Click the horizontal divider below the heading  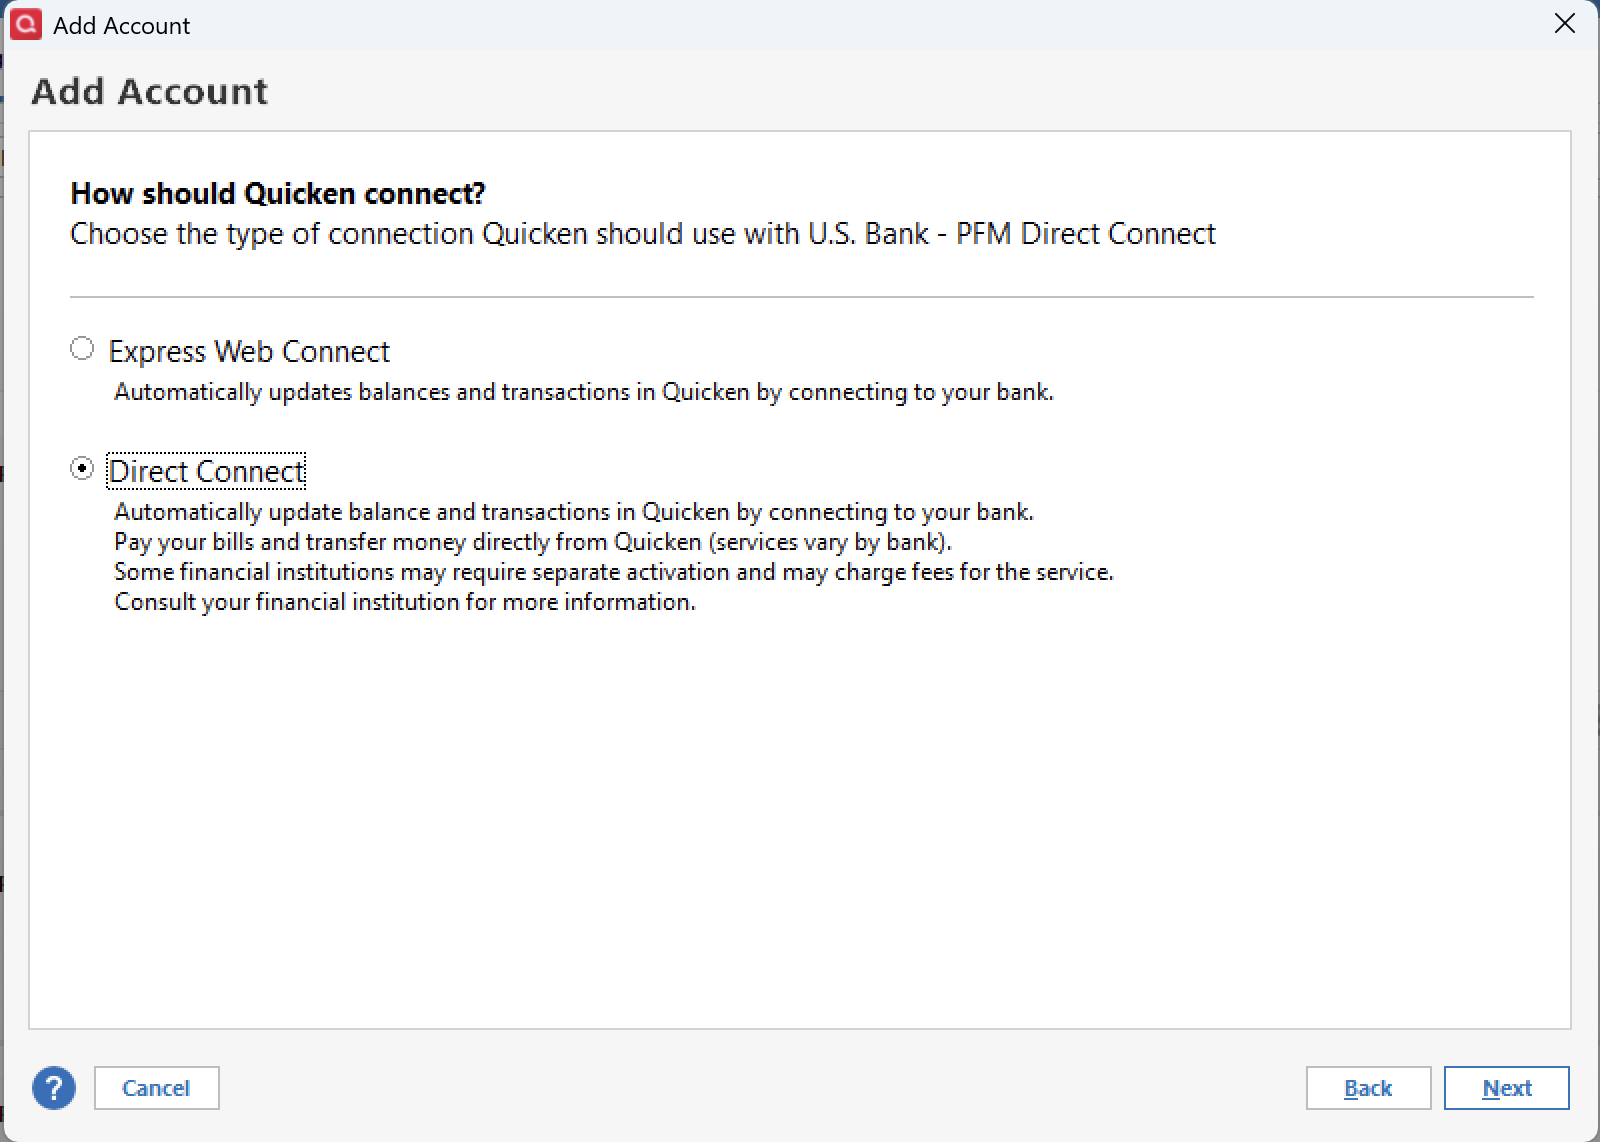(x=800, y=295)
